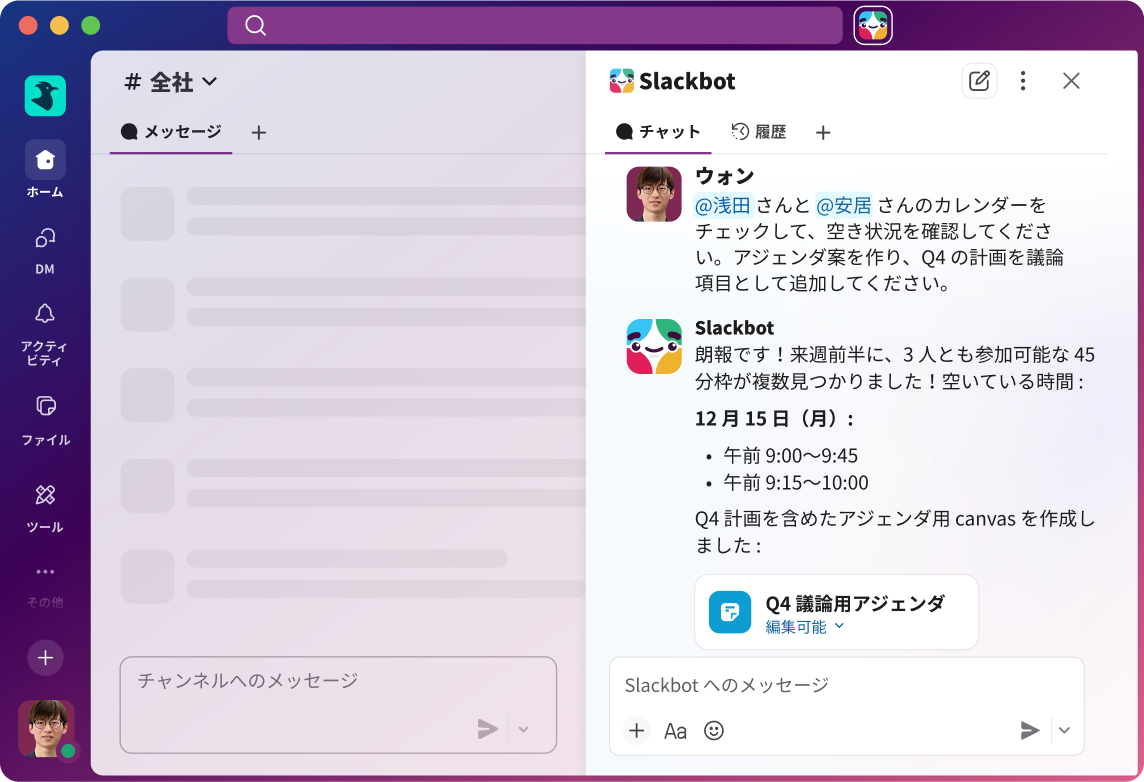Open ファイル in sidebar
This screenshot has height=782, width=1144.
45,420
